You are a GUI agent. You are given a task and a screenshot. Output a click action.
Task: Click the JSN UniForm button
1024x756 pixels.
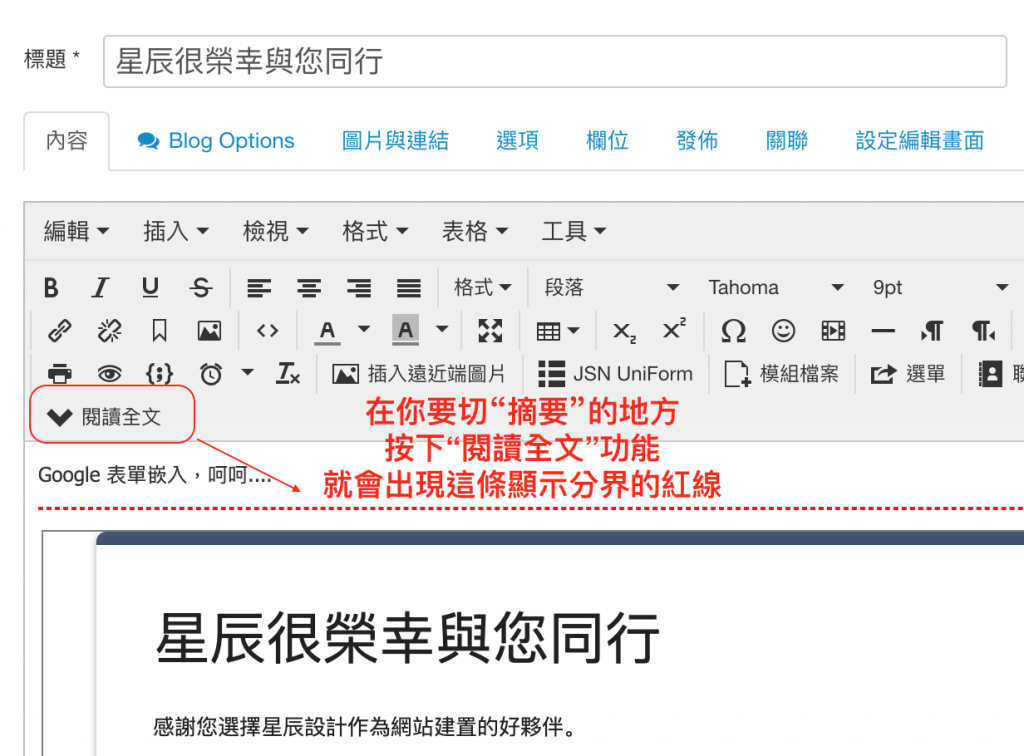coord(615,374)
